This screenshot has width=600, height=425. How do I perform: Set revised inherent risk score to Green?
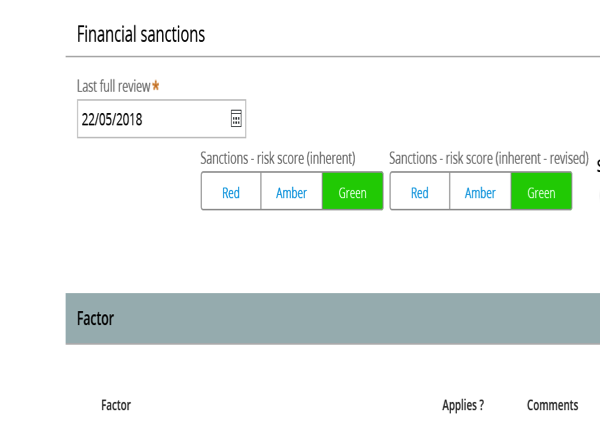(541, 191)
